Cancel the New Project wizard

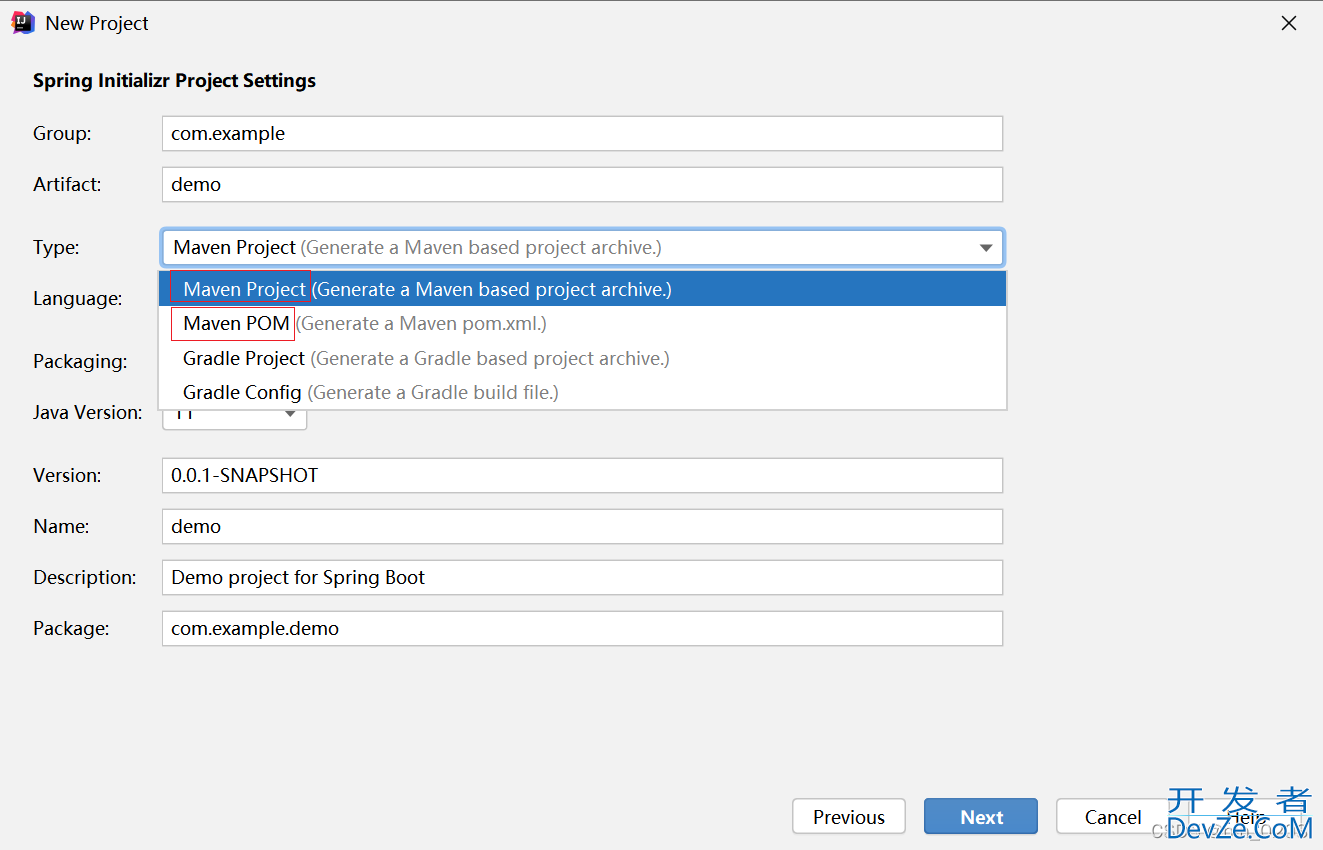click(1113, 817)
